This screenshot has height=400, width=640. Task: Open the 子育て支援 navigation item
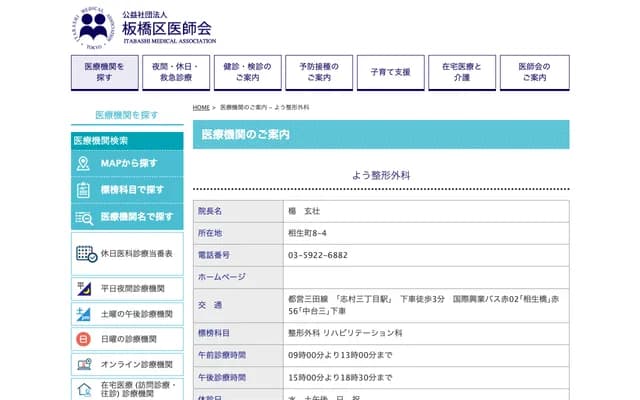(391, 72)
